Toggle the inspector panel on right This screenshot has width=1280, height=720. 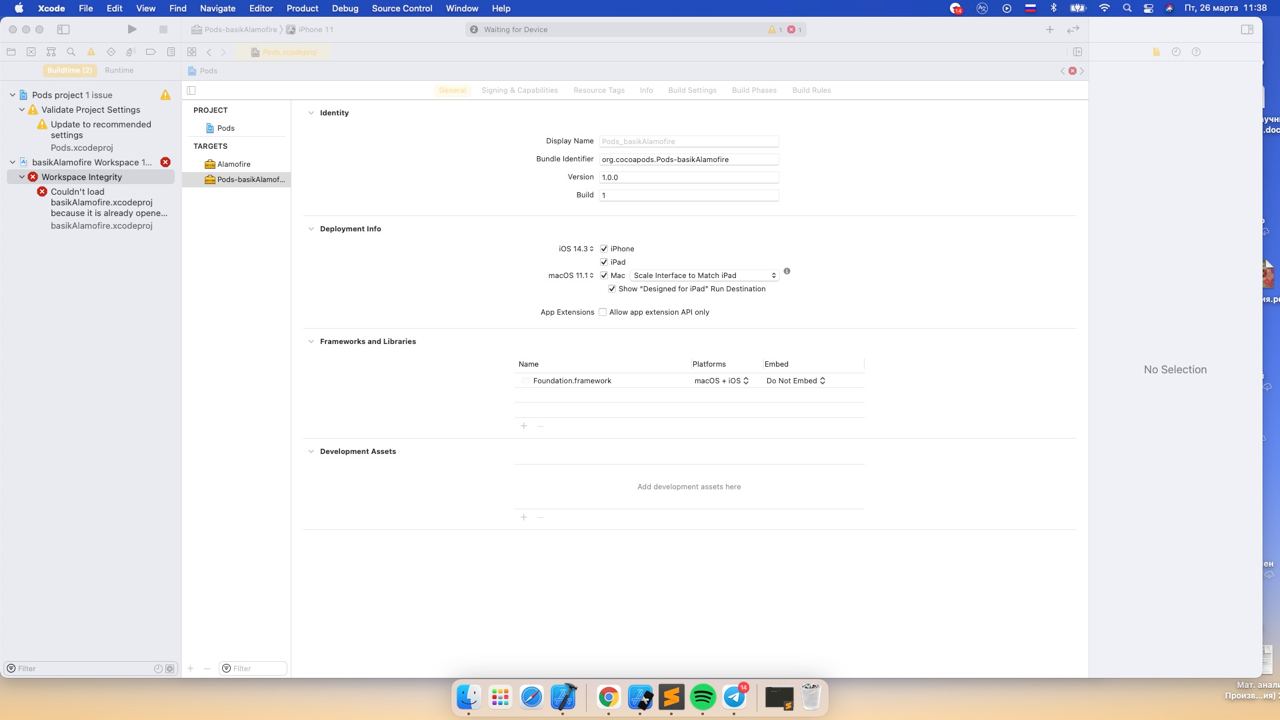coord(1247,29)
